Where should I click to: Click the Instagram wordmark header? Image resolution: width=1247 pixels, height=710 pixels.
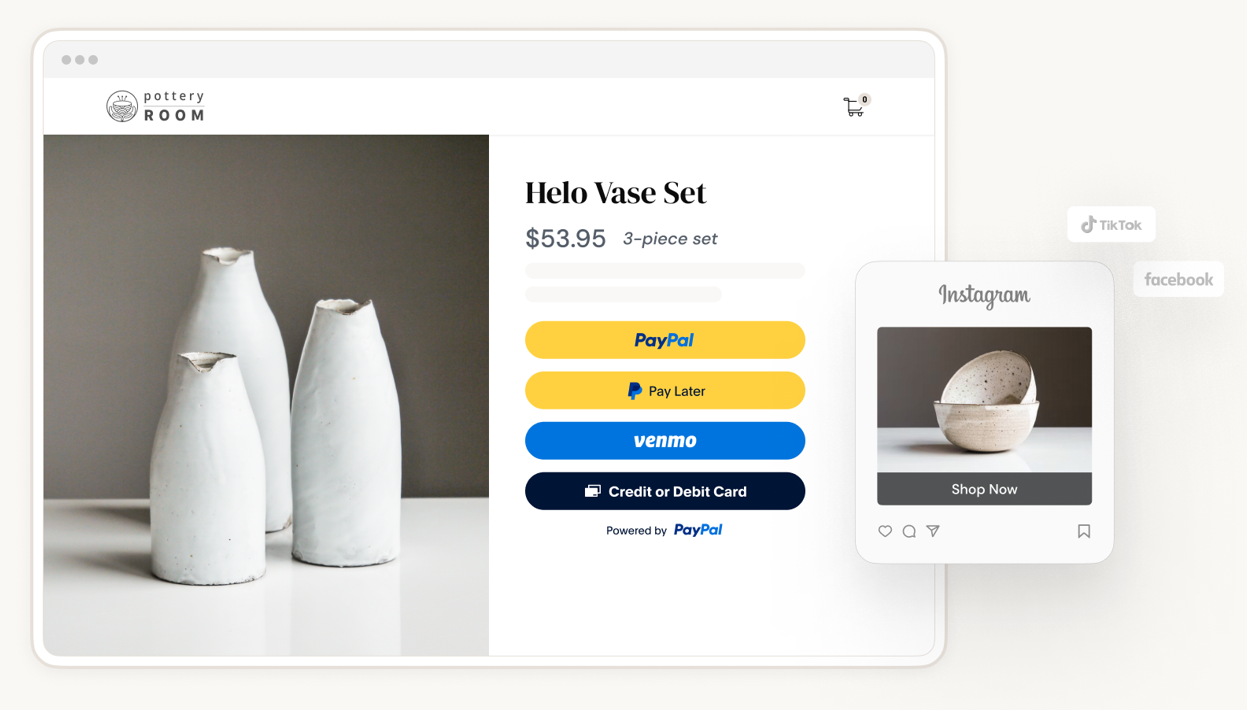click(x=984, y=295)
